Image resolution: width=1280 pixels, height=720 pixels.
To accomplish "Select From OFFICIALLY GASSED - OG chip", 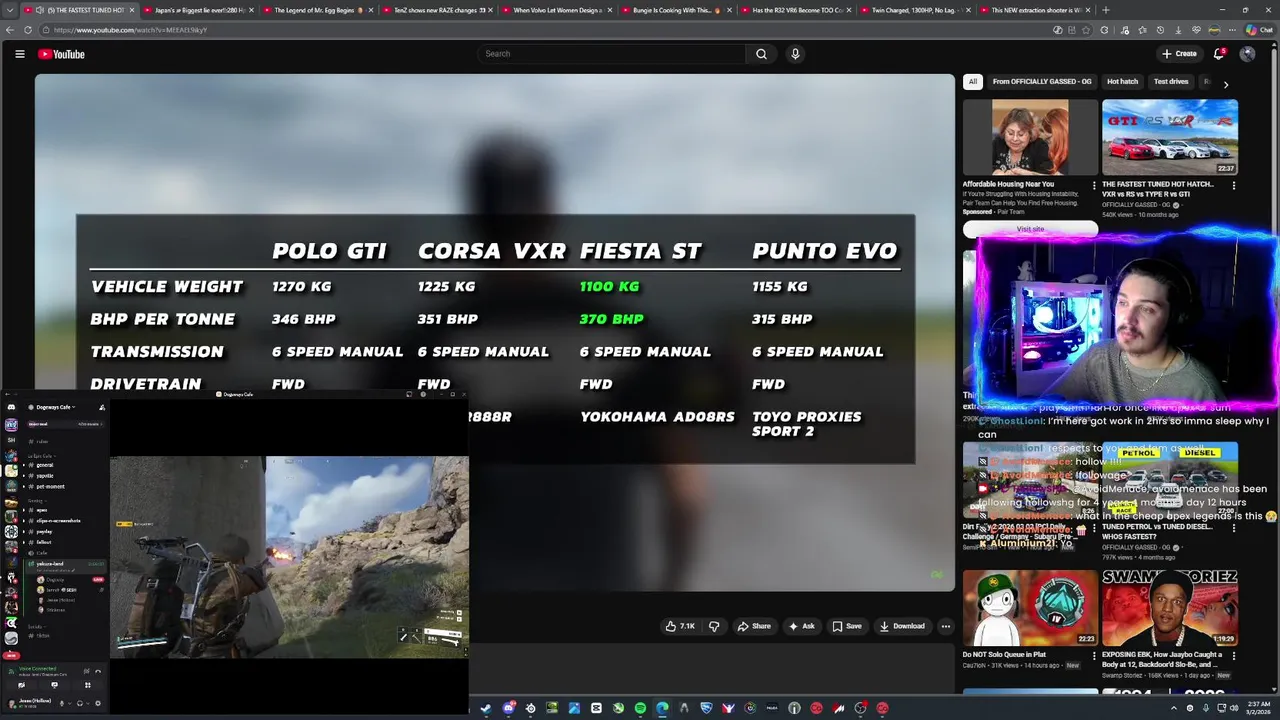I will click(x=1041, y=82).
